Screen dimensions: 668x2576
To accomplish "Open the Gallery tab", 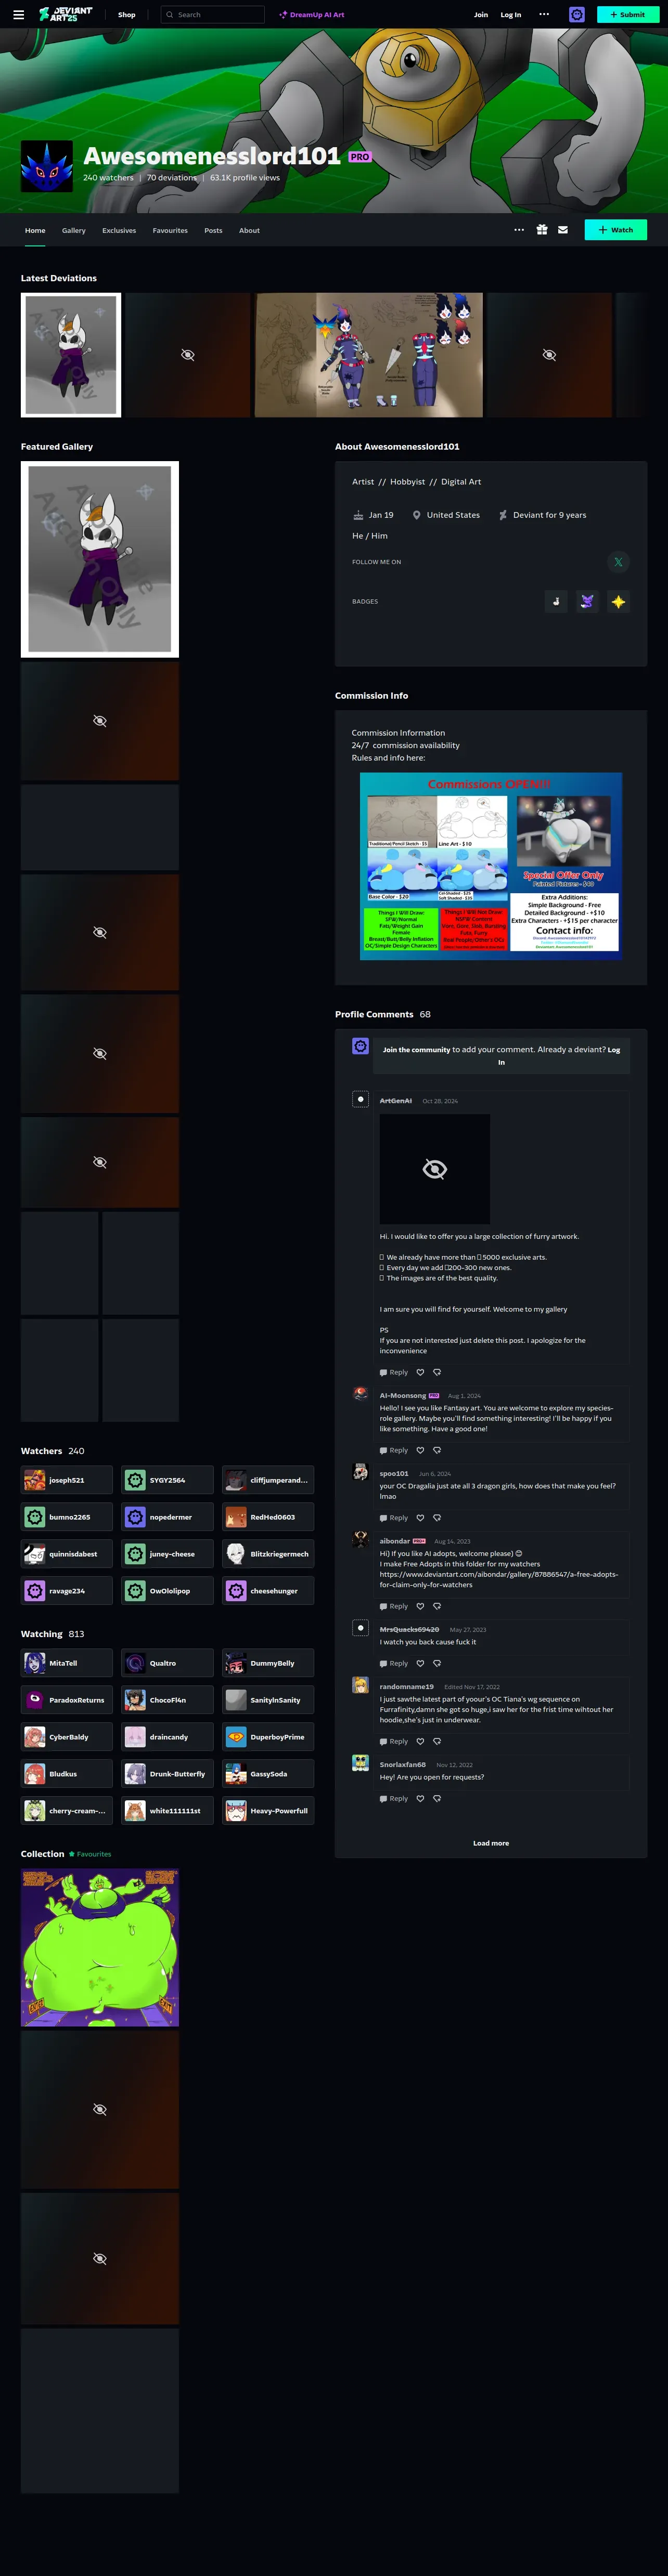I will pos(74,230).
